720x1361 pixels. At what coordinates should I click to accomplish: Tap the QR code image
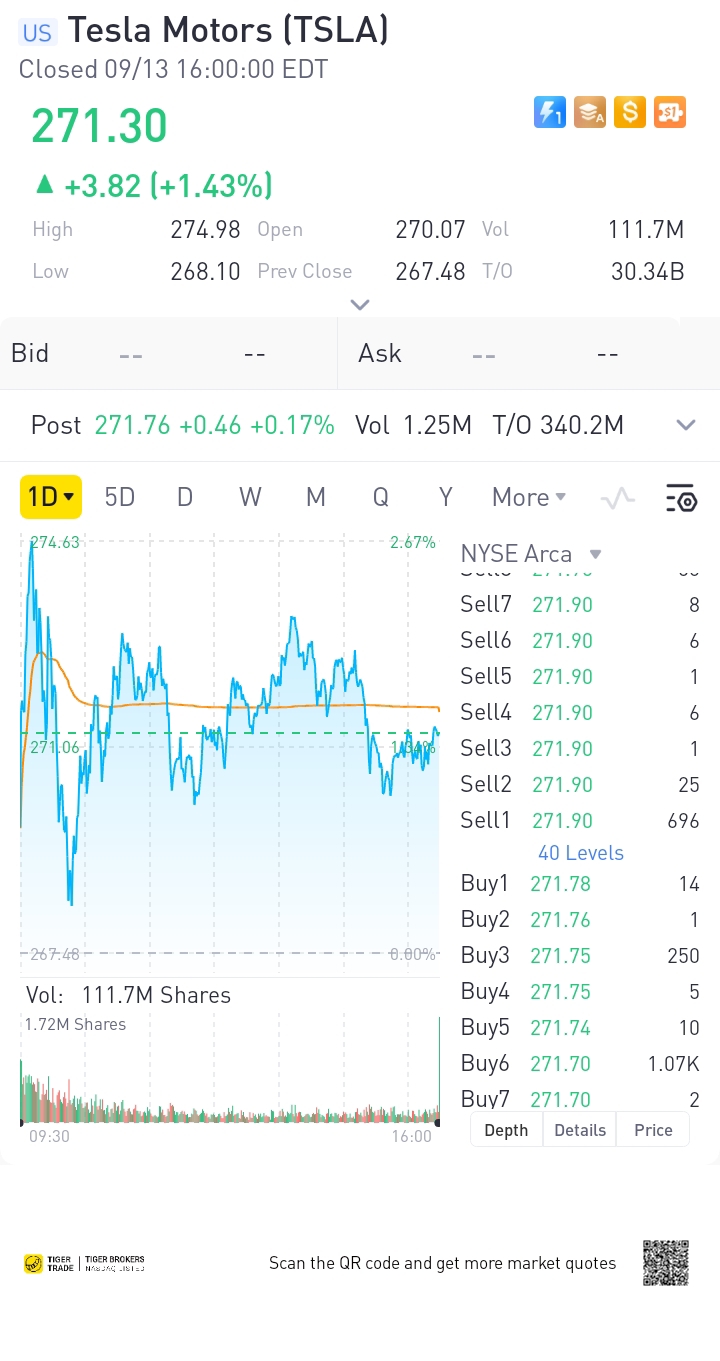click(x=666, y=1263)
